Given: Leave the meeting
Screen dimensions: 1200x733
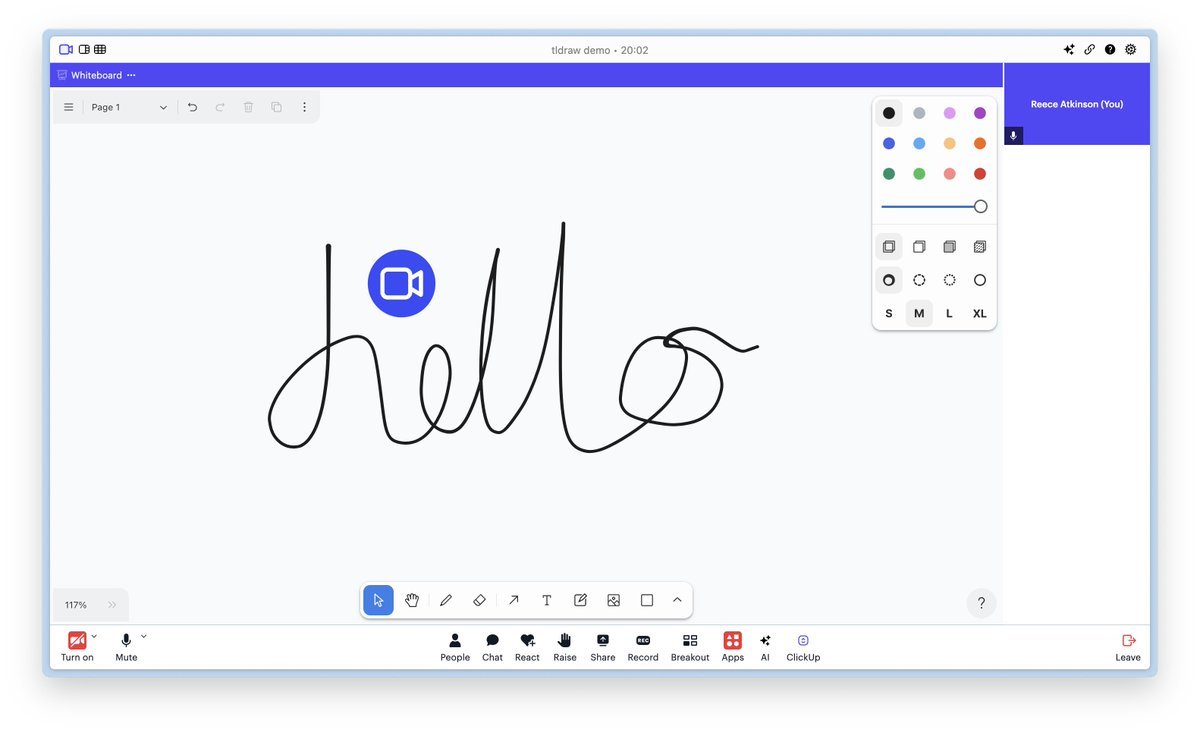Looking at the screenshot, I should (x=1128, y=646).
